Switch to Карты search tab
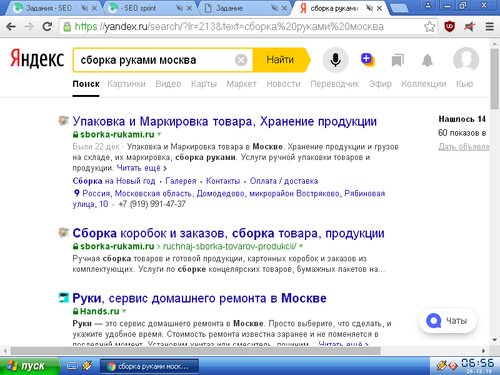Screen dimensions: 500x375 (204, 84)
